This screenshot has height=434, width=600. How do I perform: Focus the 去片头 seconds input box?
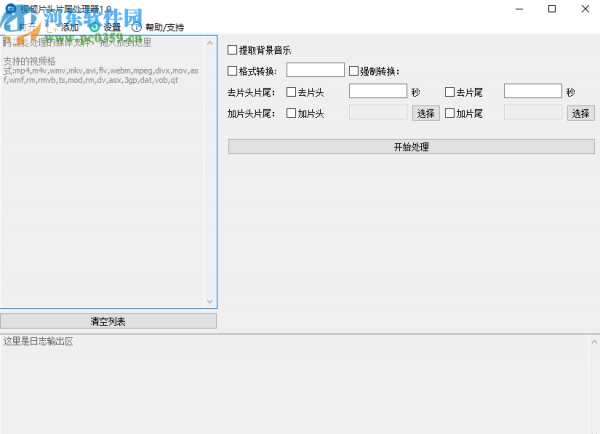pos(377,91)
